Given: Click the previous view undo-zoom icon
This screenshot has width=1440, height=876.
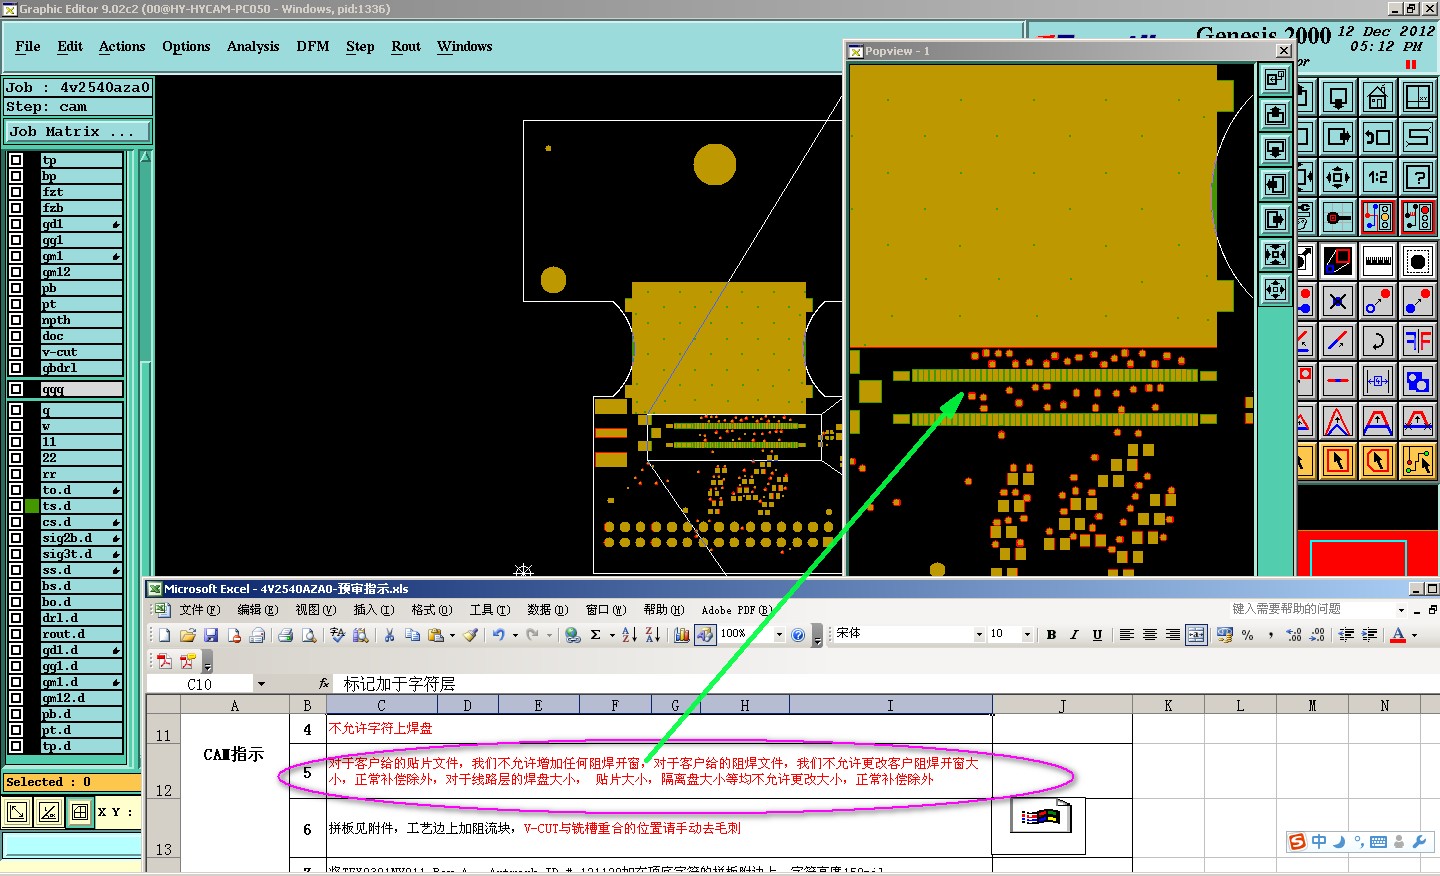Looking at the screenshot, I should (1378, 137).
